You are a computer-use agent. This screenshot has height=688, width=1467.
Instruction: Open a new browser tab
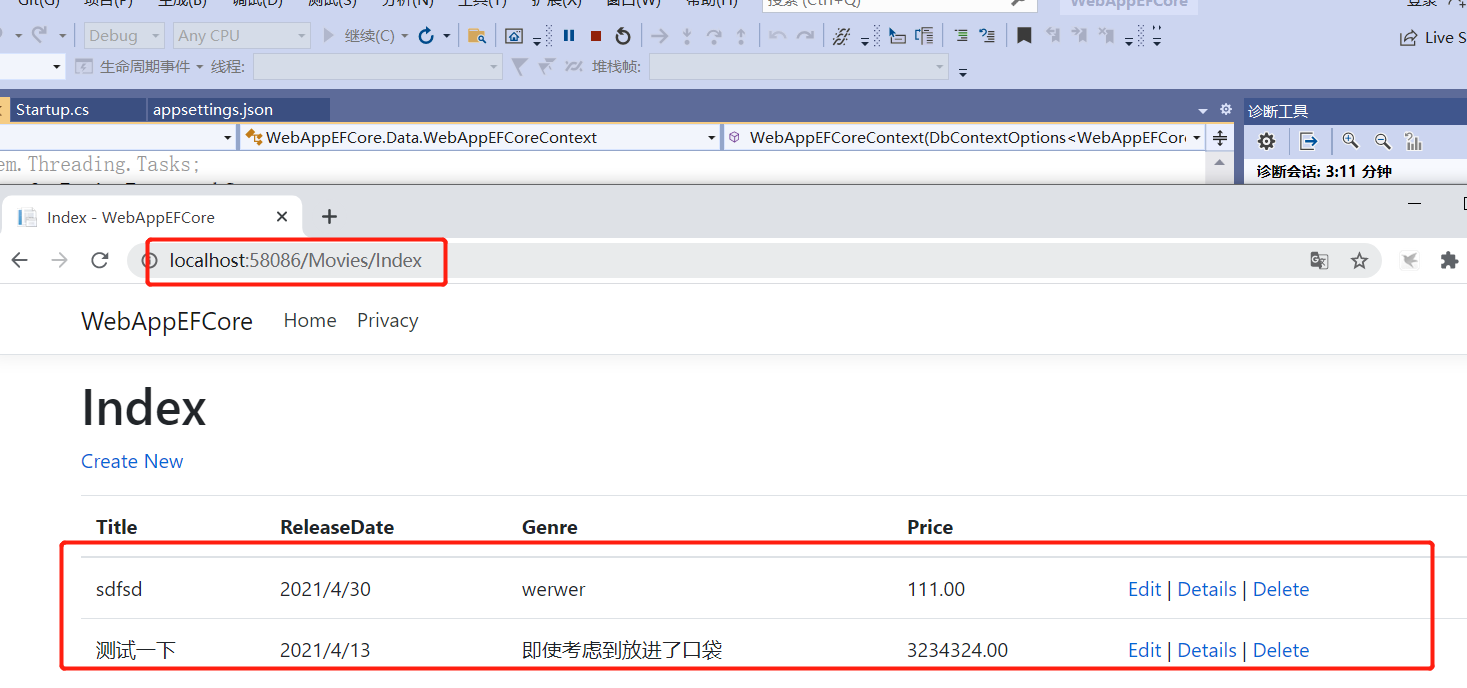[329, 217]
